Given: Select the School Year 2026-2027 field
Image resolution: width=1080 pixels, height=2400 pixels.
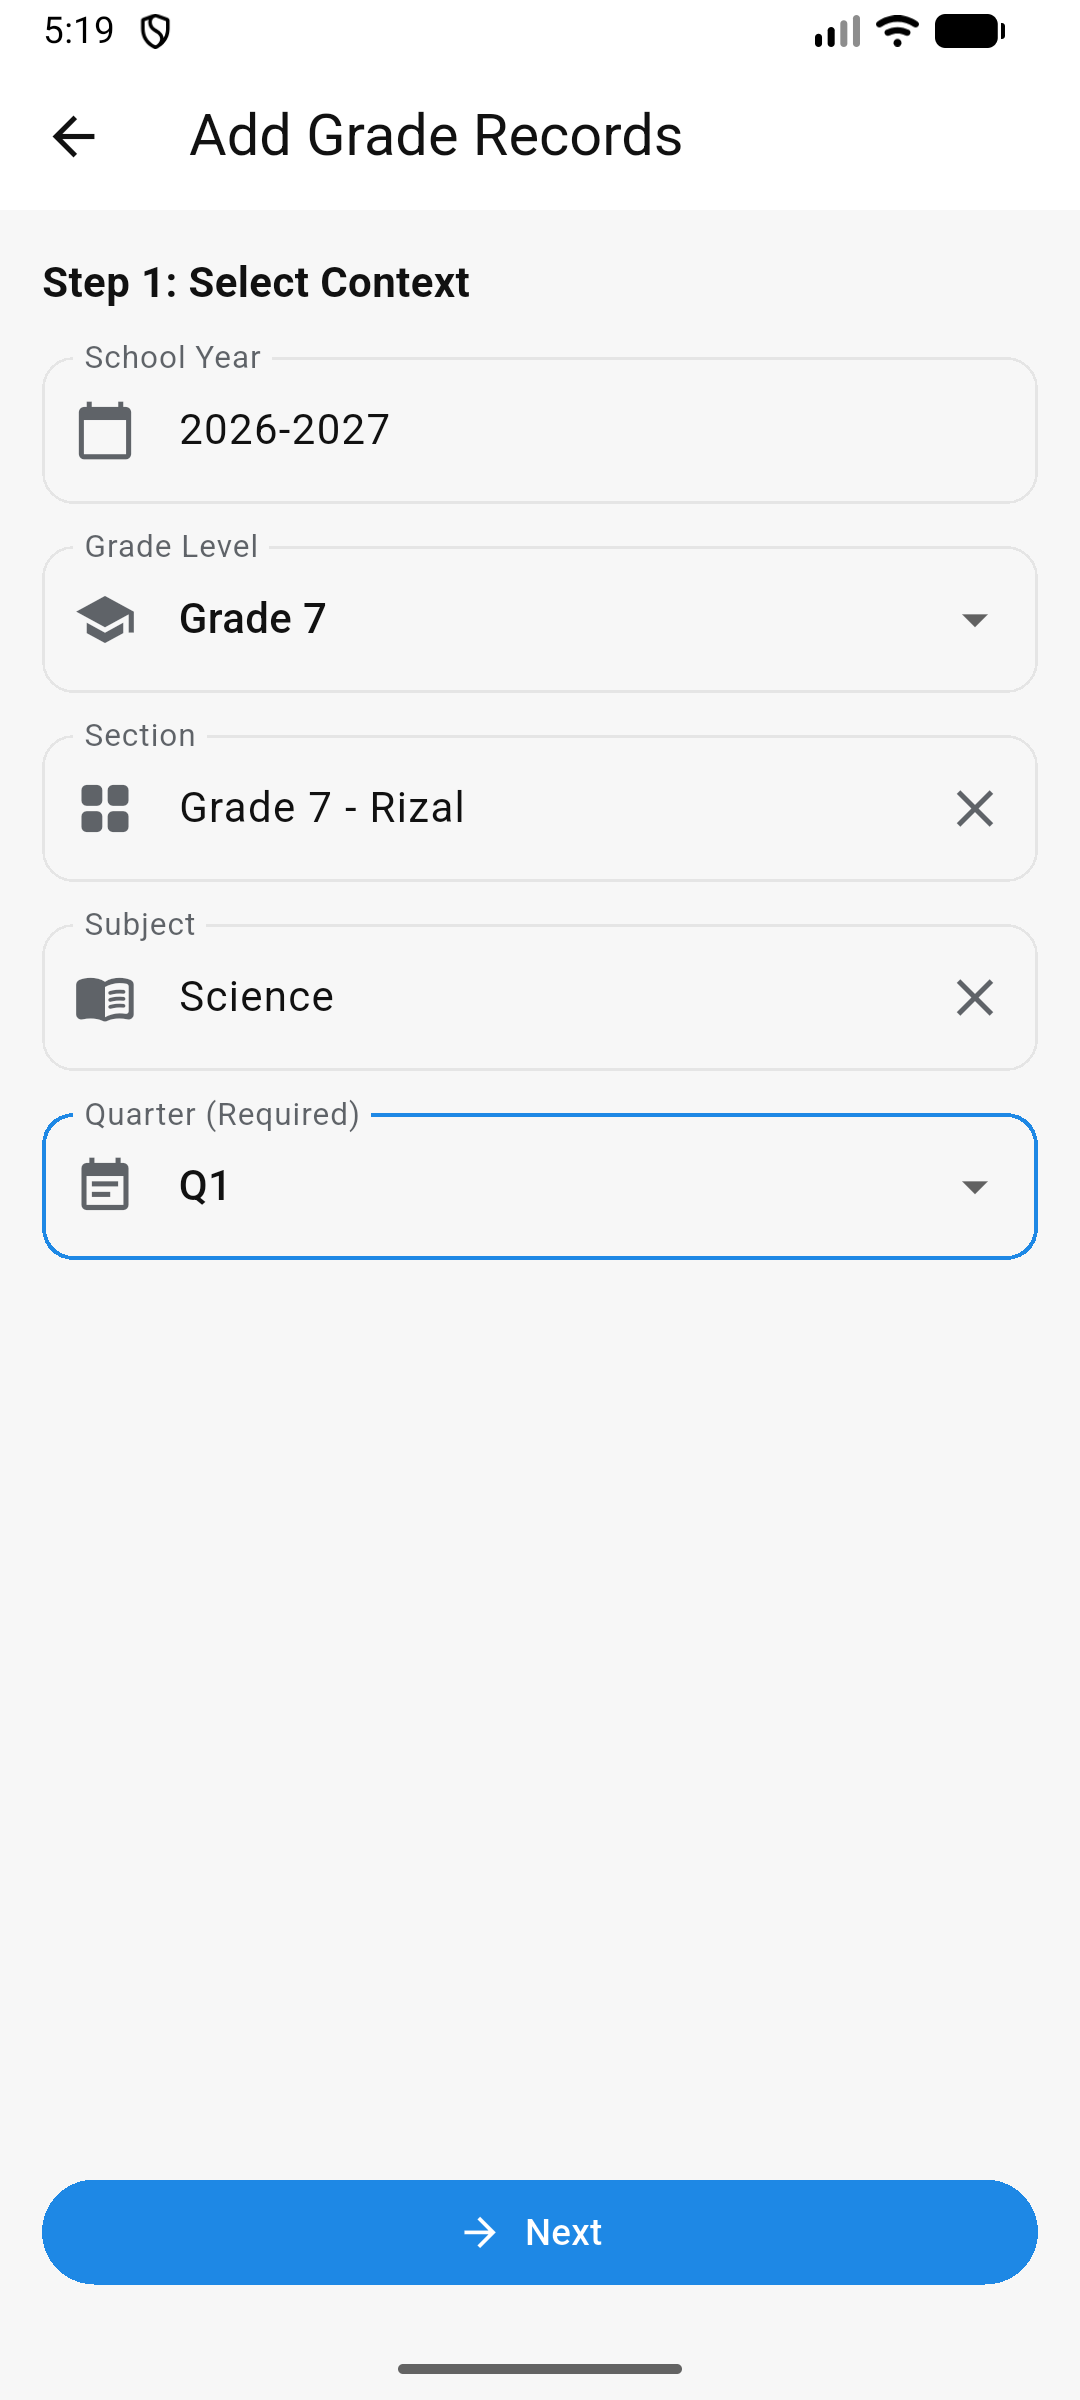Looking at the screenshot, I should pyautogui.click(x=284, y=431).
